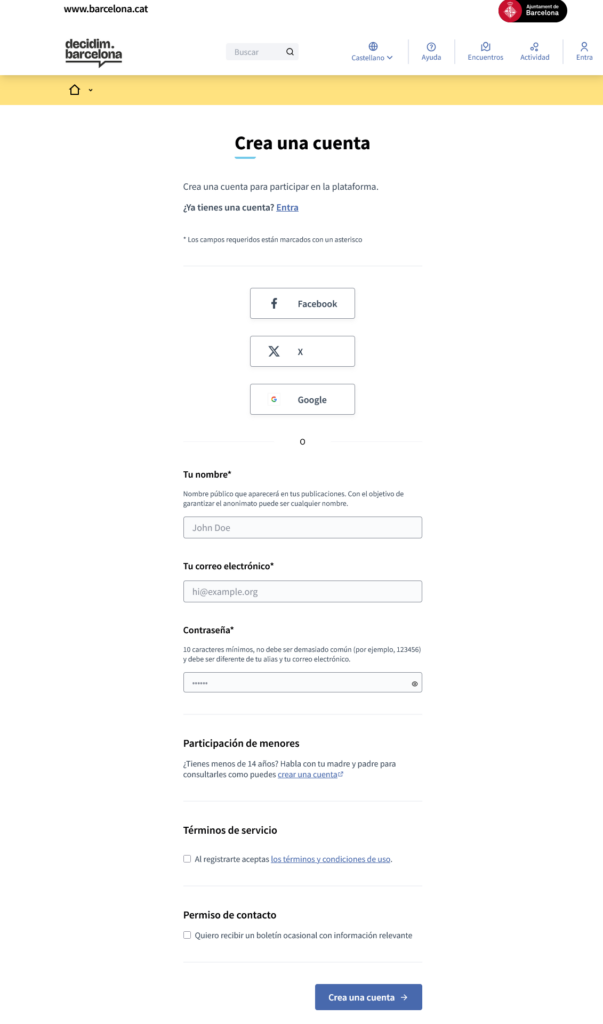
Task: Open the Encuentros meetings icon
Action: 485,47
